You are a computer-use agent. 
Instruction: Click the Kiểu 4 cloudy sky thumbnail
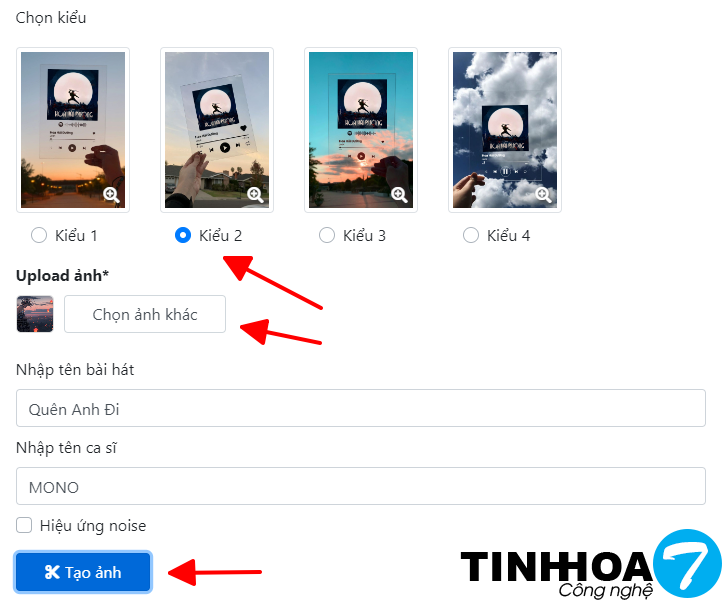(505, 130)
